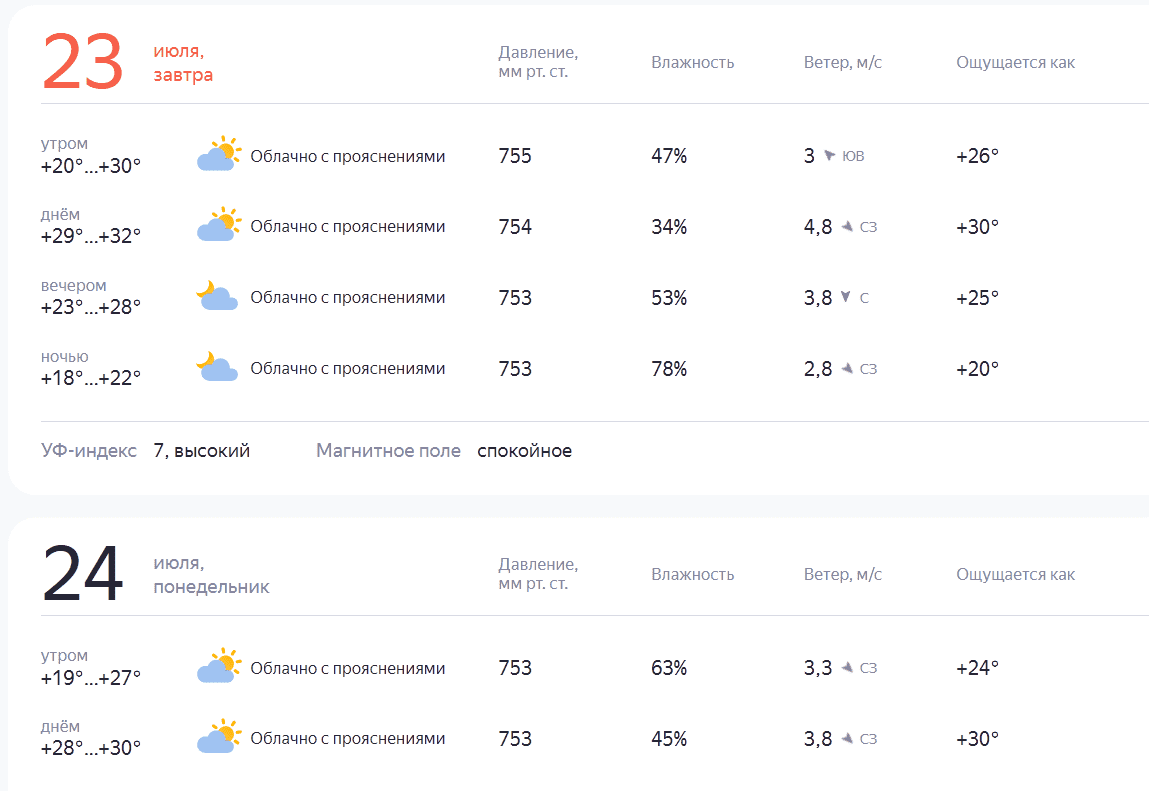Click the north wind arrow for July 23 evening

coord(846,297)
